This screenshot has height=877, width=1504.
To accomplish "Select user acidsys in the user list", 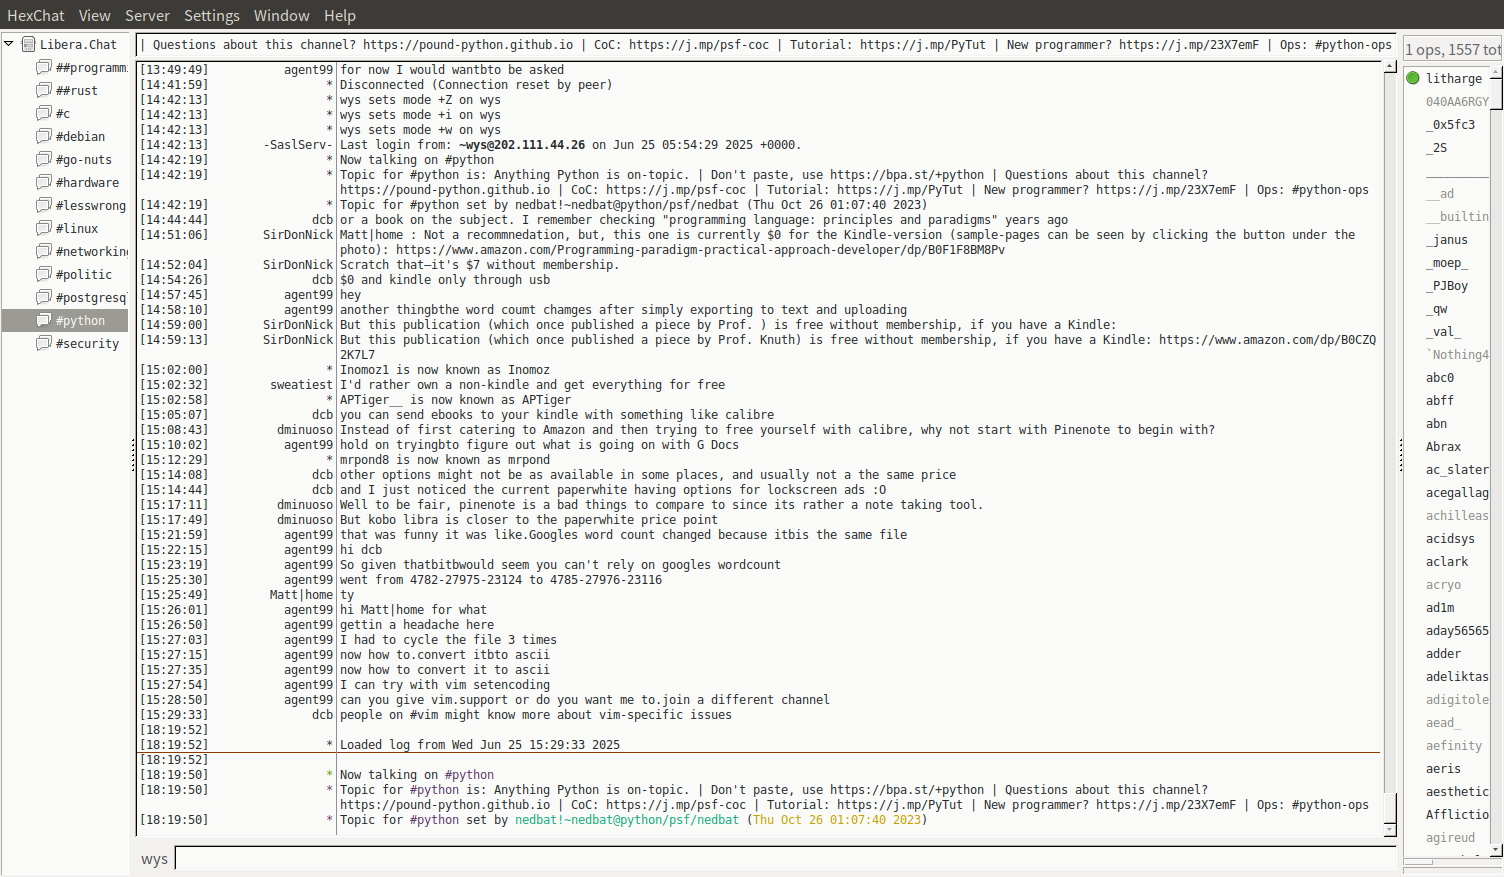I will pos(1451,538).
